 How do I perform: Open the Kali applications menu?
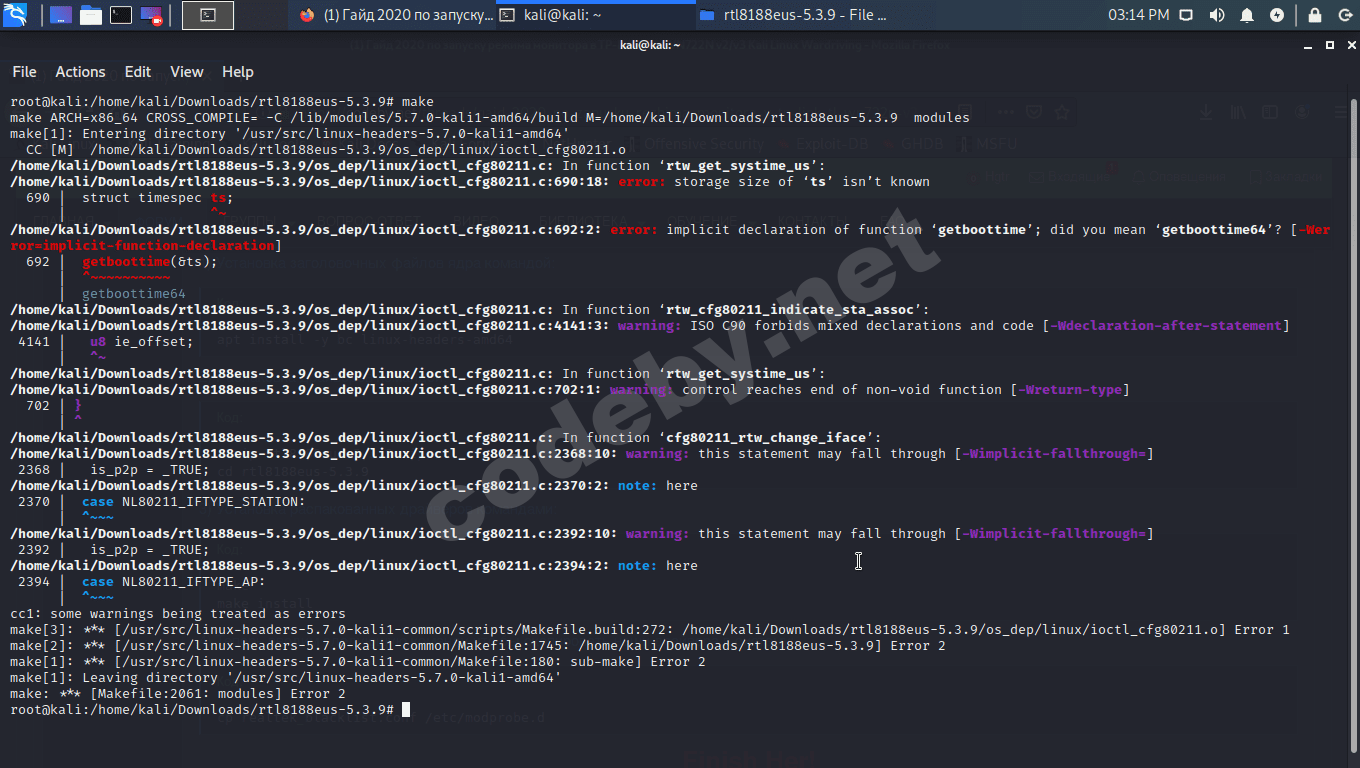[13, 14]
